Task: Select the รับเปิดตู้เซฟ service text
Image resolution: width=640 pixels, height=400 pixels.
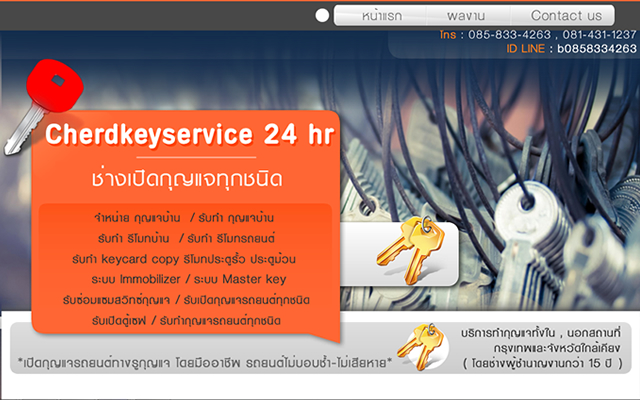Action: click(x=119, y=320)
